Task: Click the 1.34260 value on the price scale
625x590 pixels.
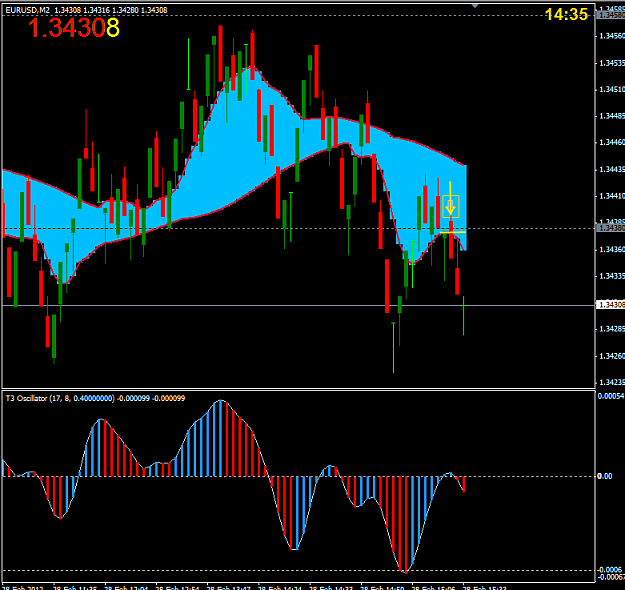Action: tap(612, 356)
